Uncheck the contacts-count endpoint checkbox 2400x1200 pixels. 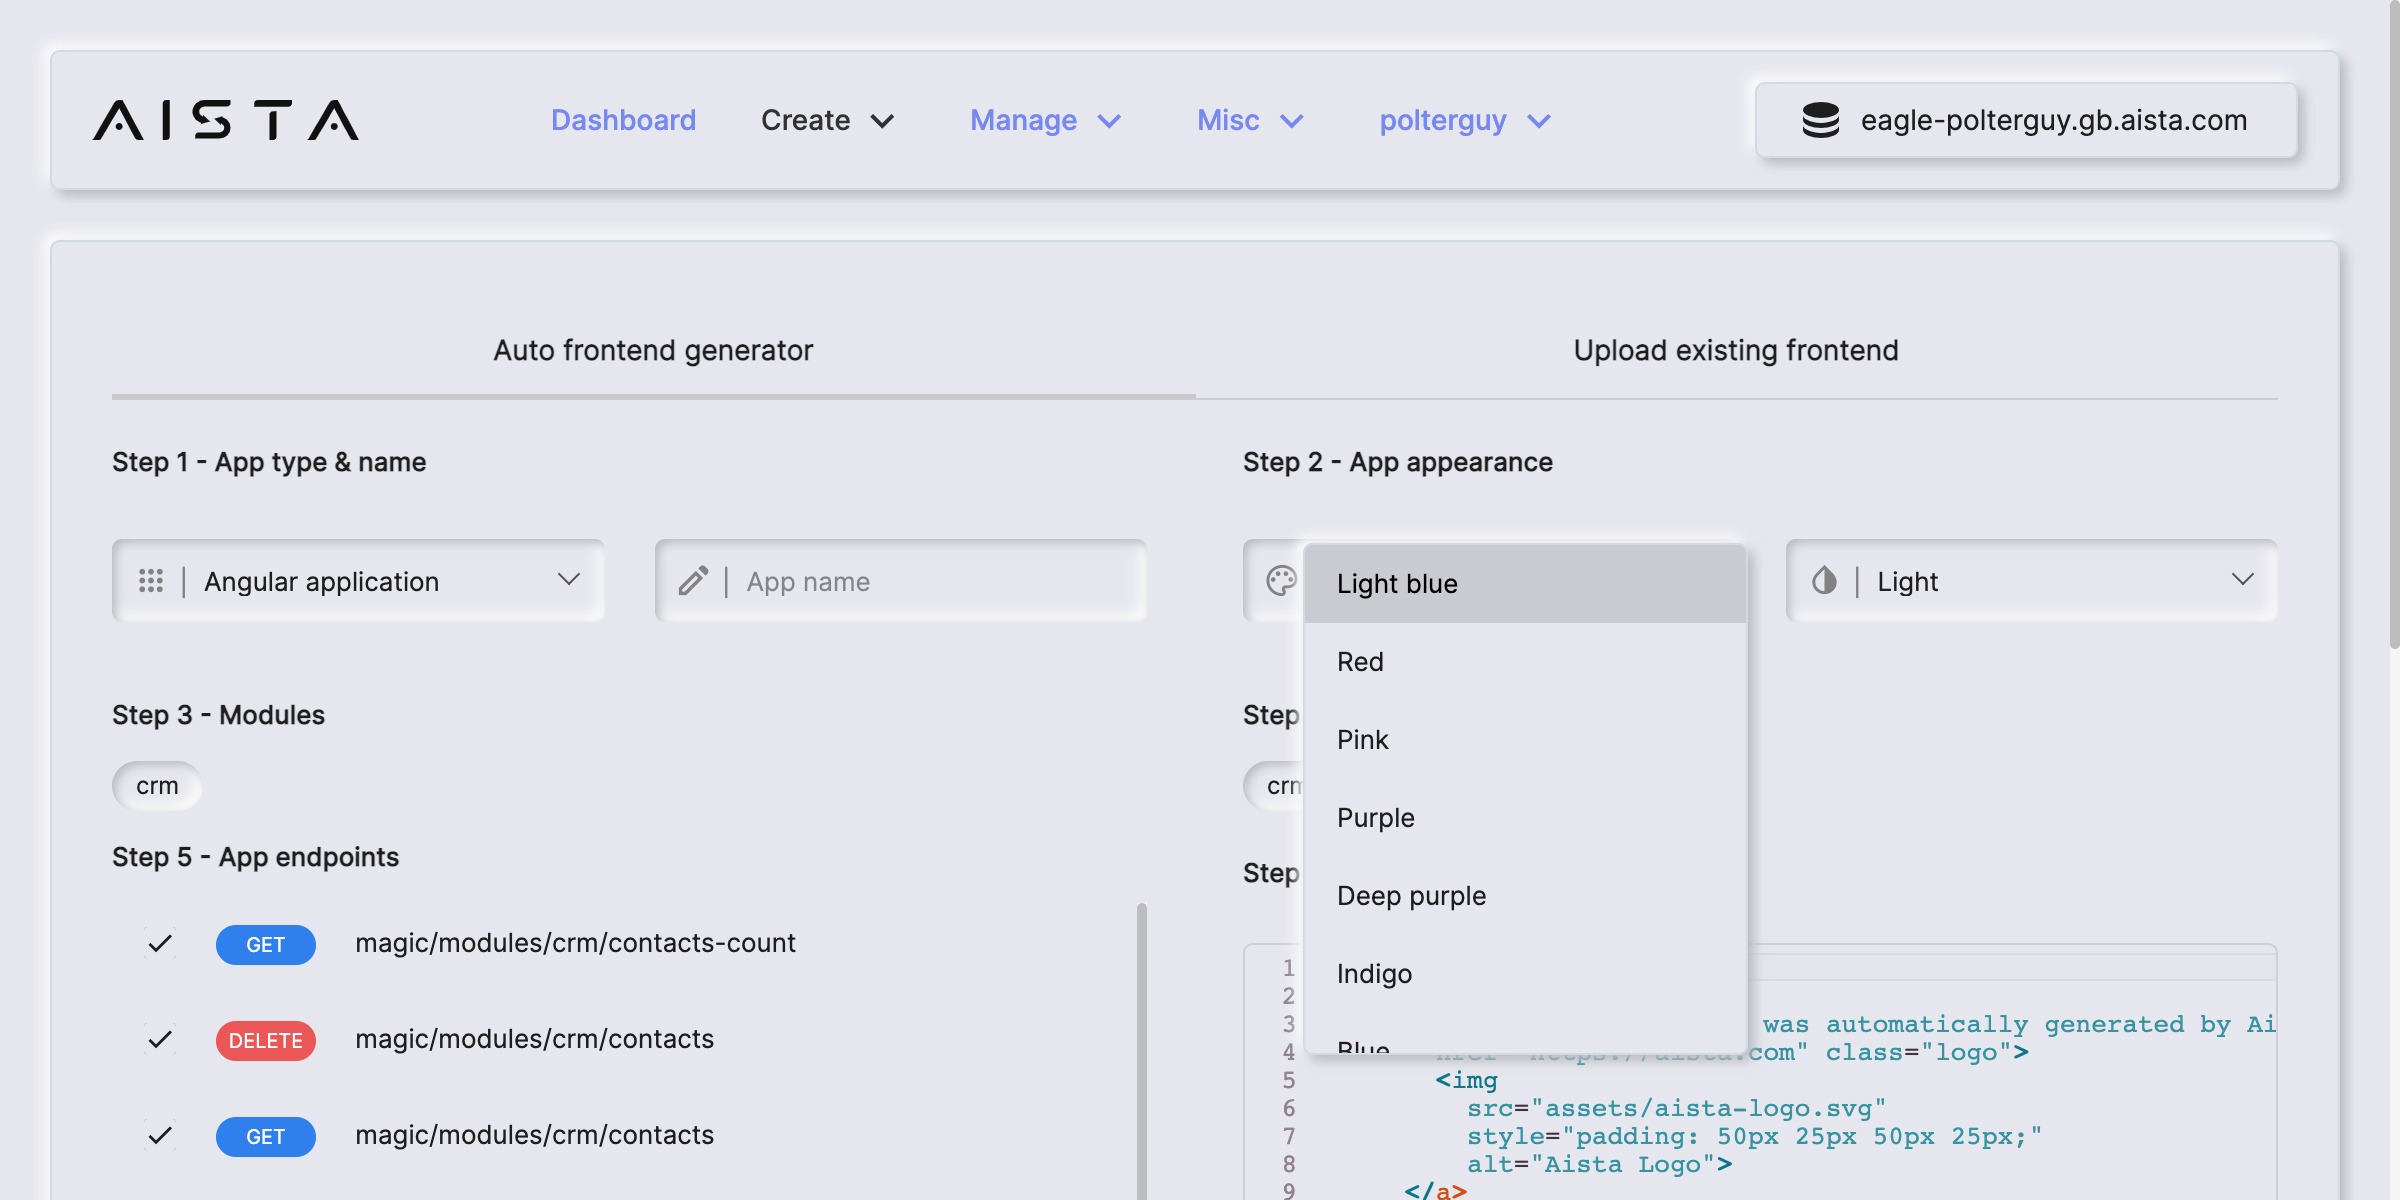coord(160,943)
